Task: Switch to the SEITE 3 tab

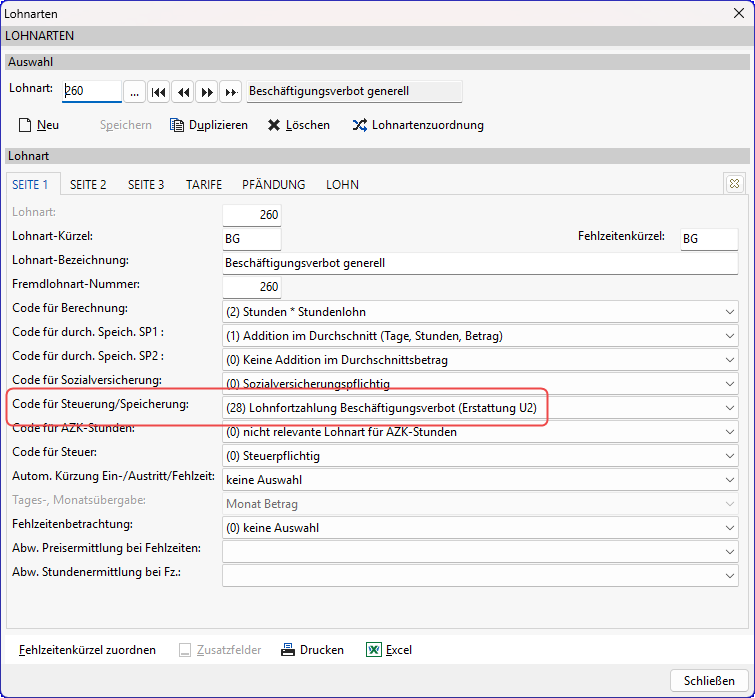Action: pyautogui.click(x=146, y=185)
